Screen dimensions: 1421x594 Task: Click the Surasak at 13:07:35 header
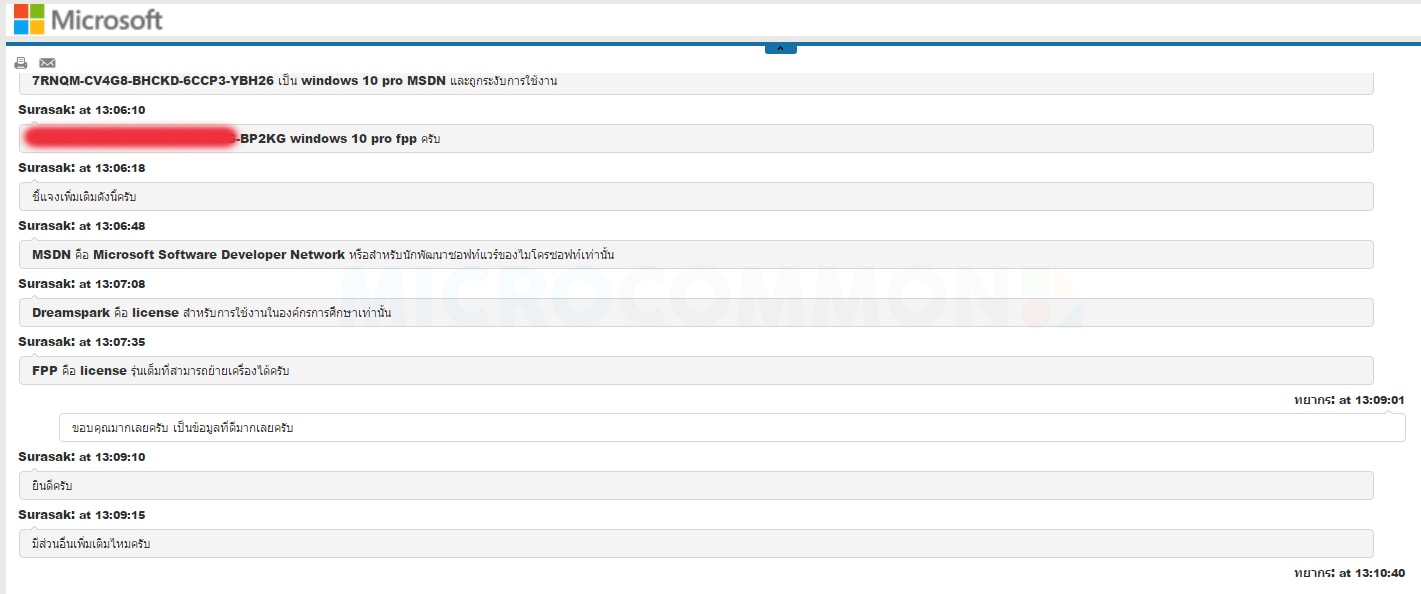click(x=82, y=342)
